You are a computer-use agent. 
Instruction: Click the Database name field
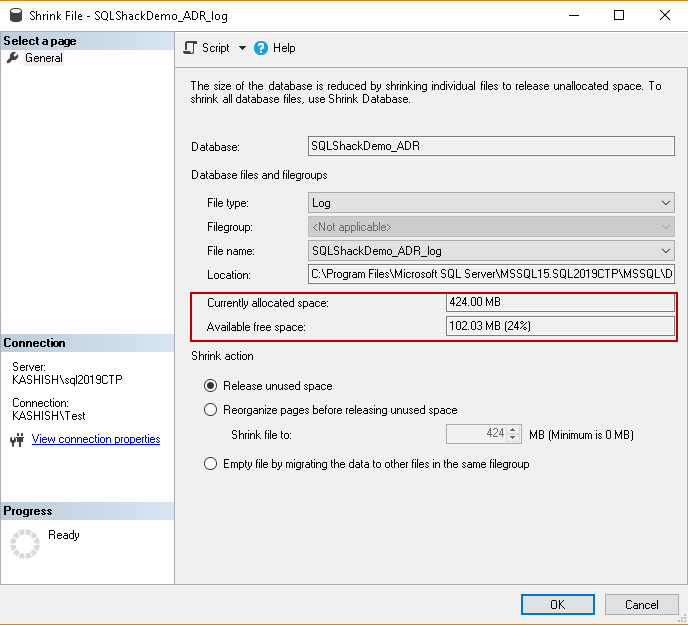point(491,146)
